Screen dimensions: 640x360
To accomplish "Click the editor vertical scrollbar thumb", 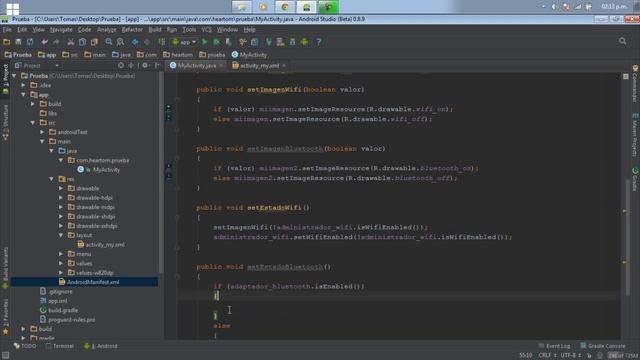I will [628, 237].
